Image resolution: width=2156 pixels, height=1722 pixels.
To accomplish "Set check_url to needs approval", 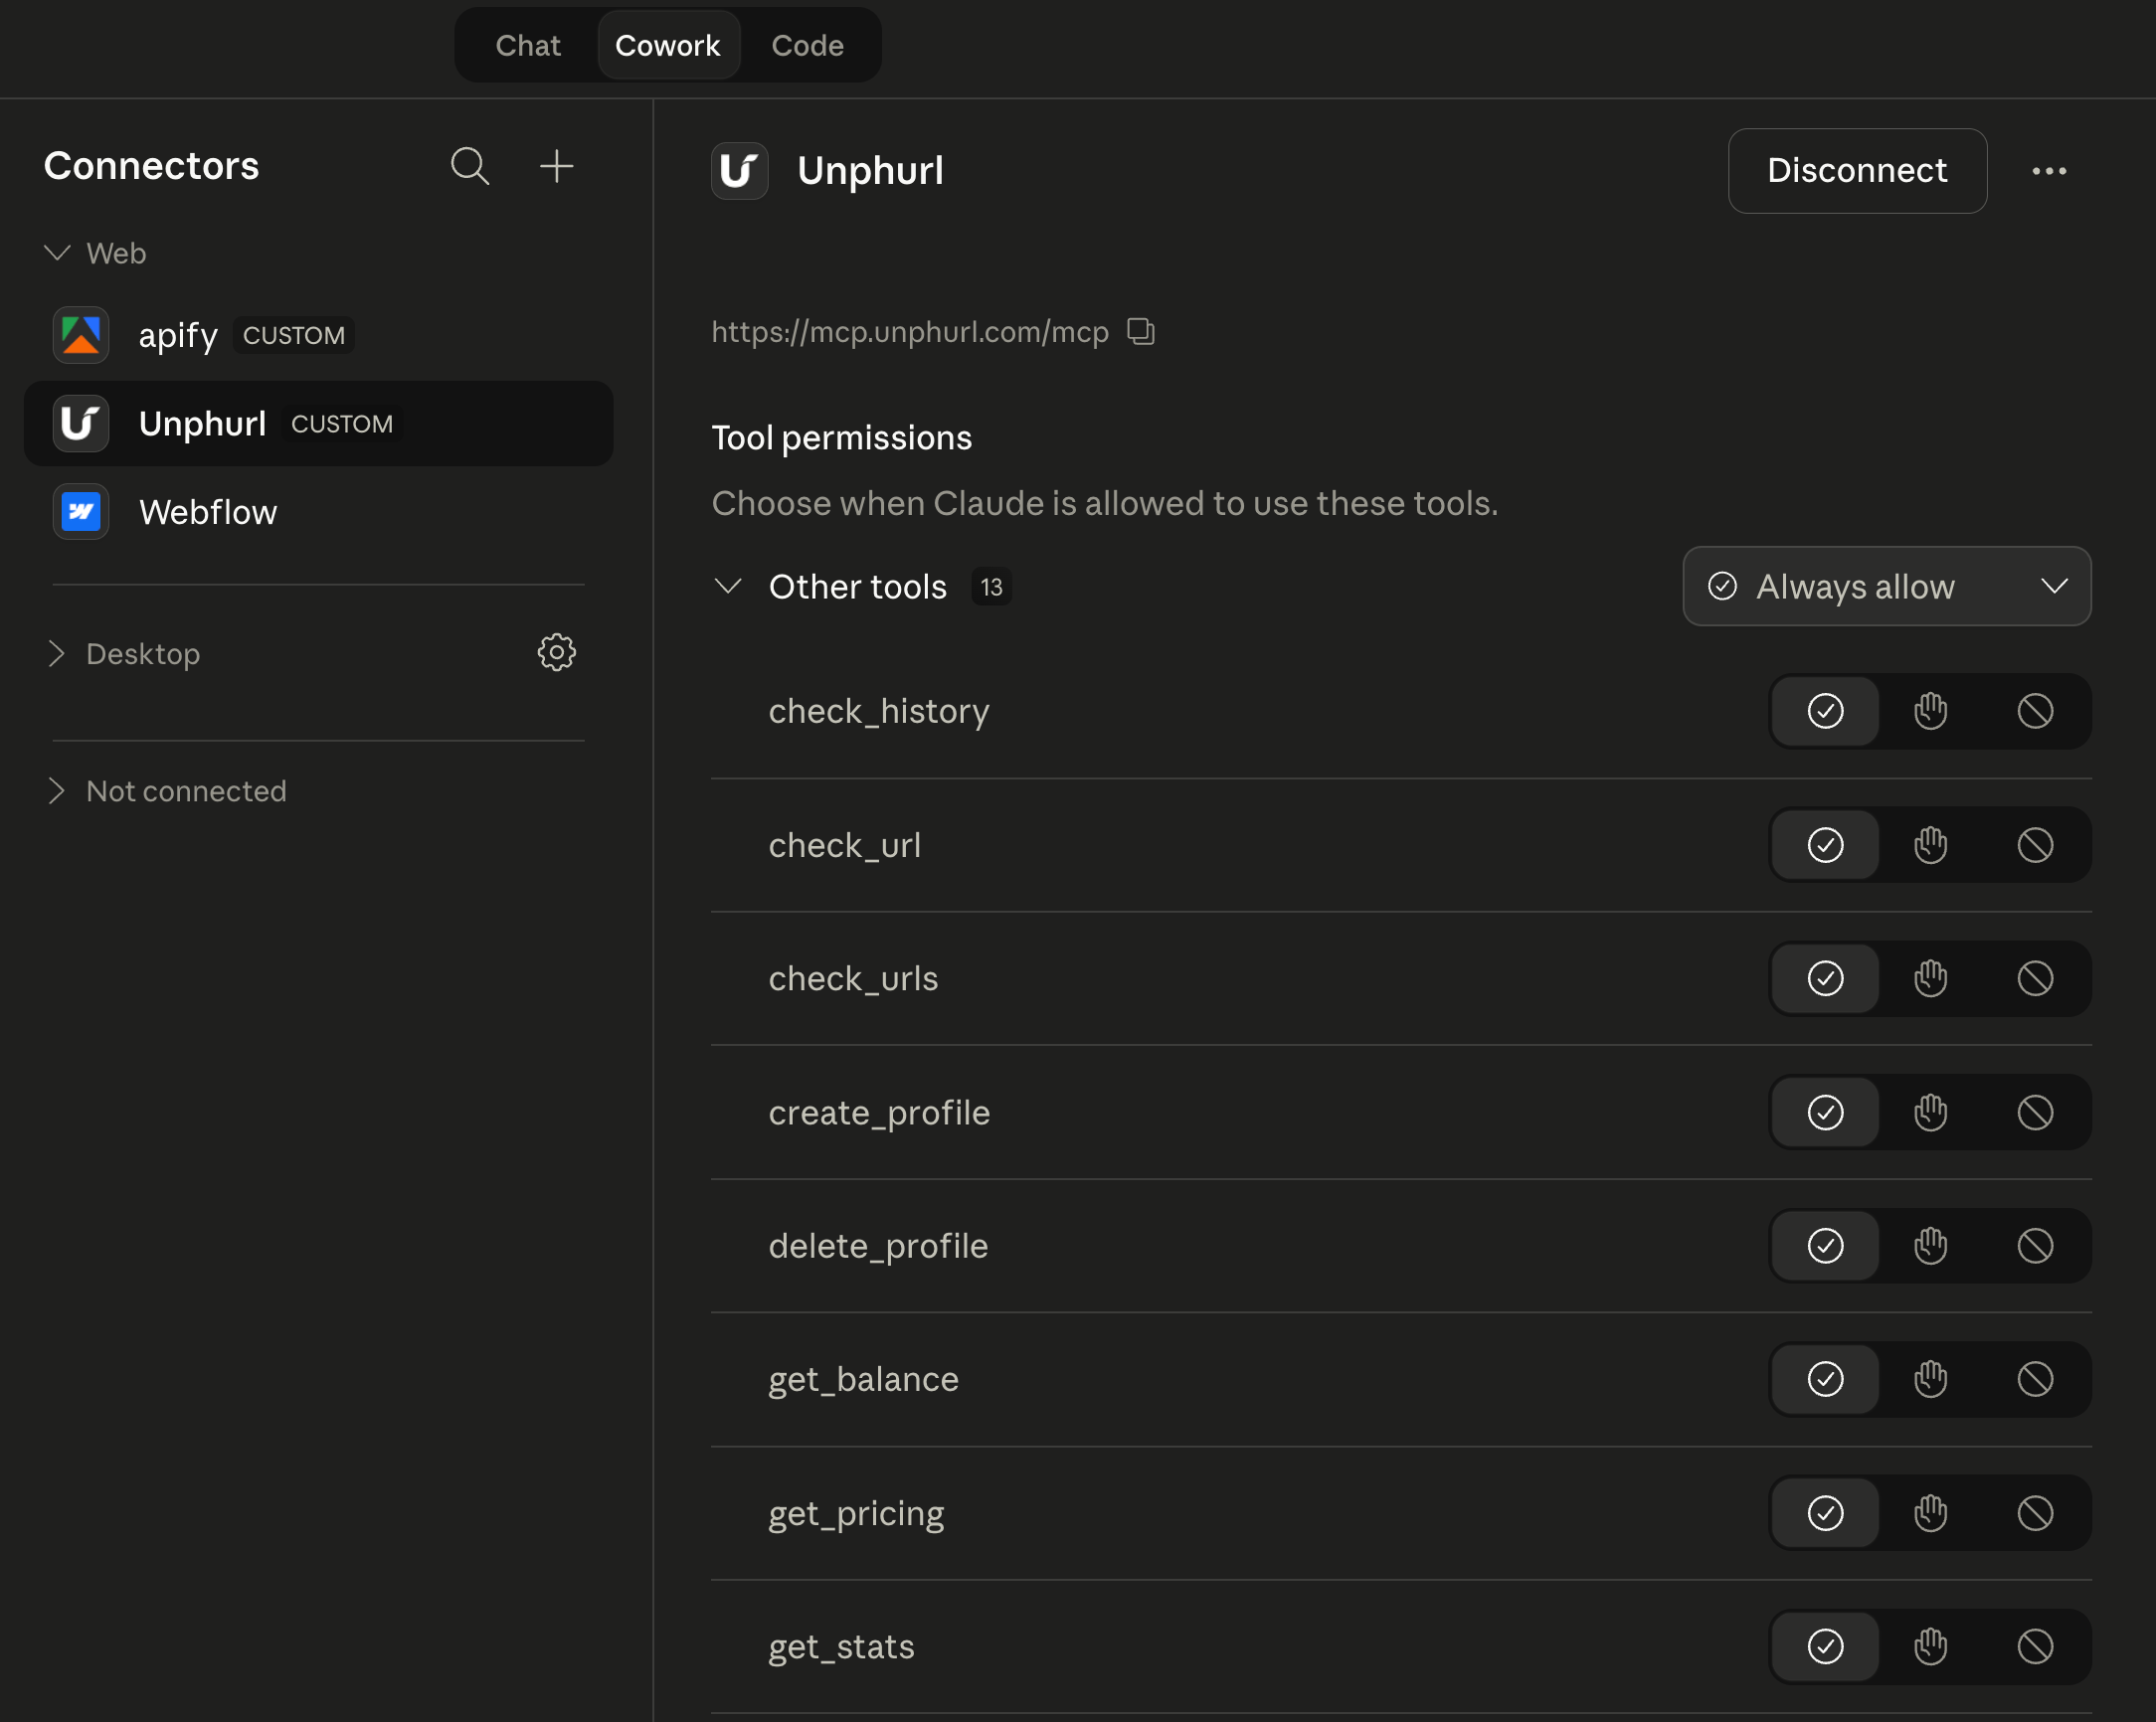I will 1930,845.
